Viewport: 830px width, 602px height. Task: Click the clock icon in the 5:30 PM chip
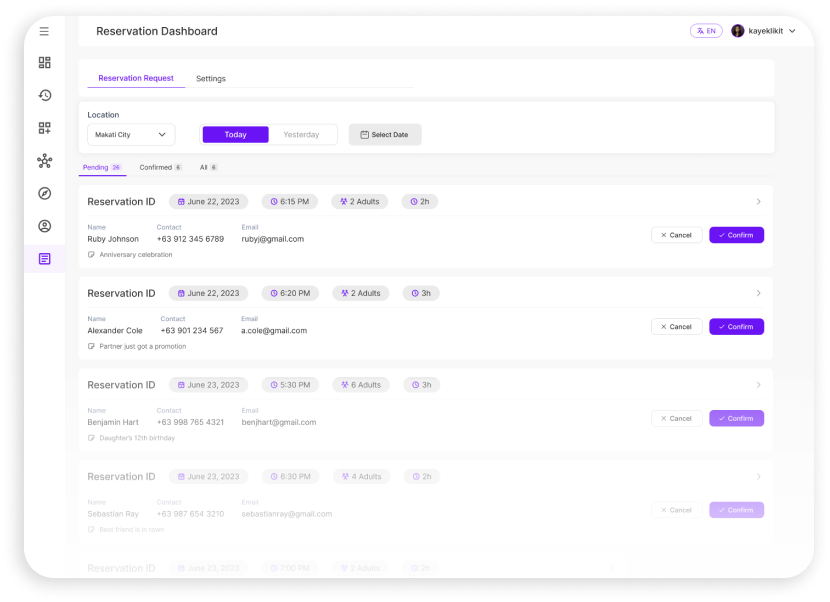(x=274, y=385)
